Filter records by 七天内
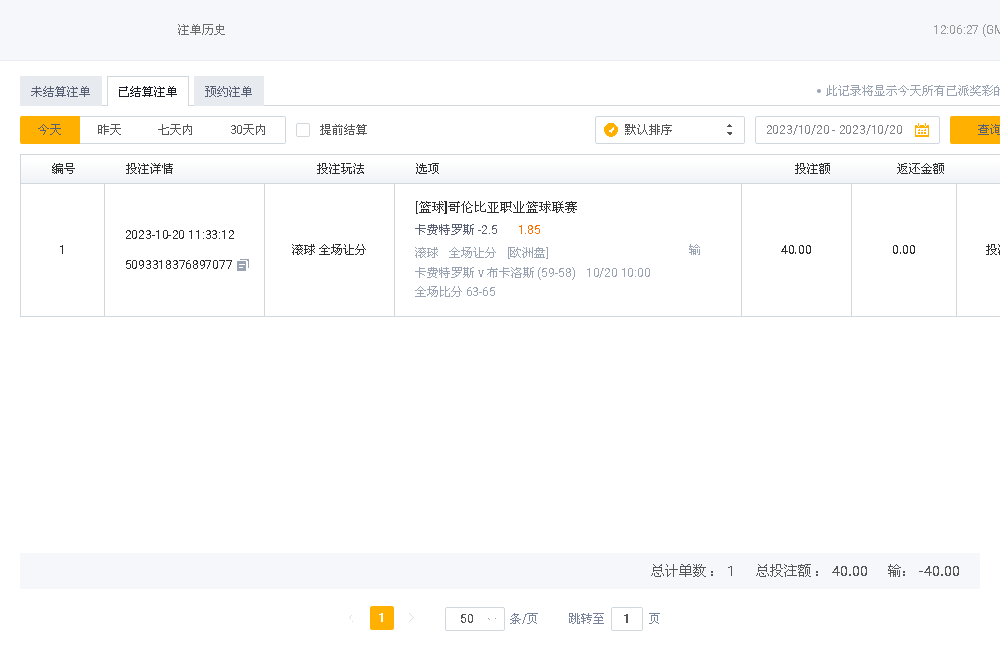This screenshot has height=650, width=1000. 175,130
